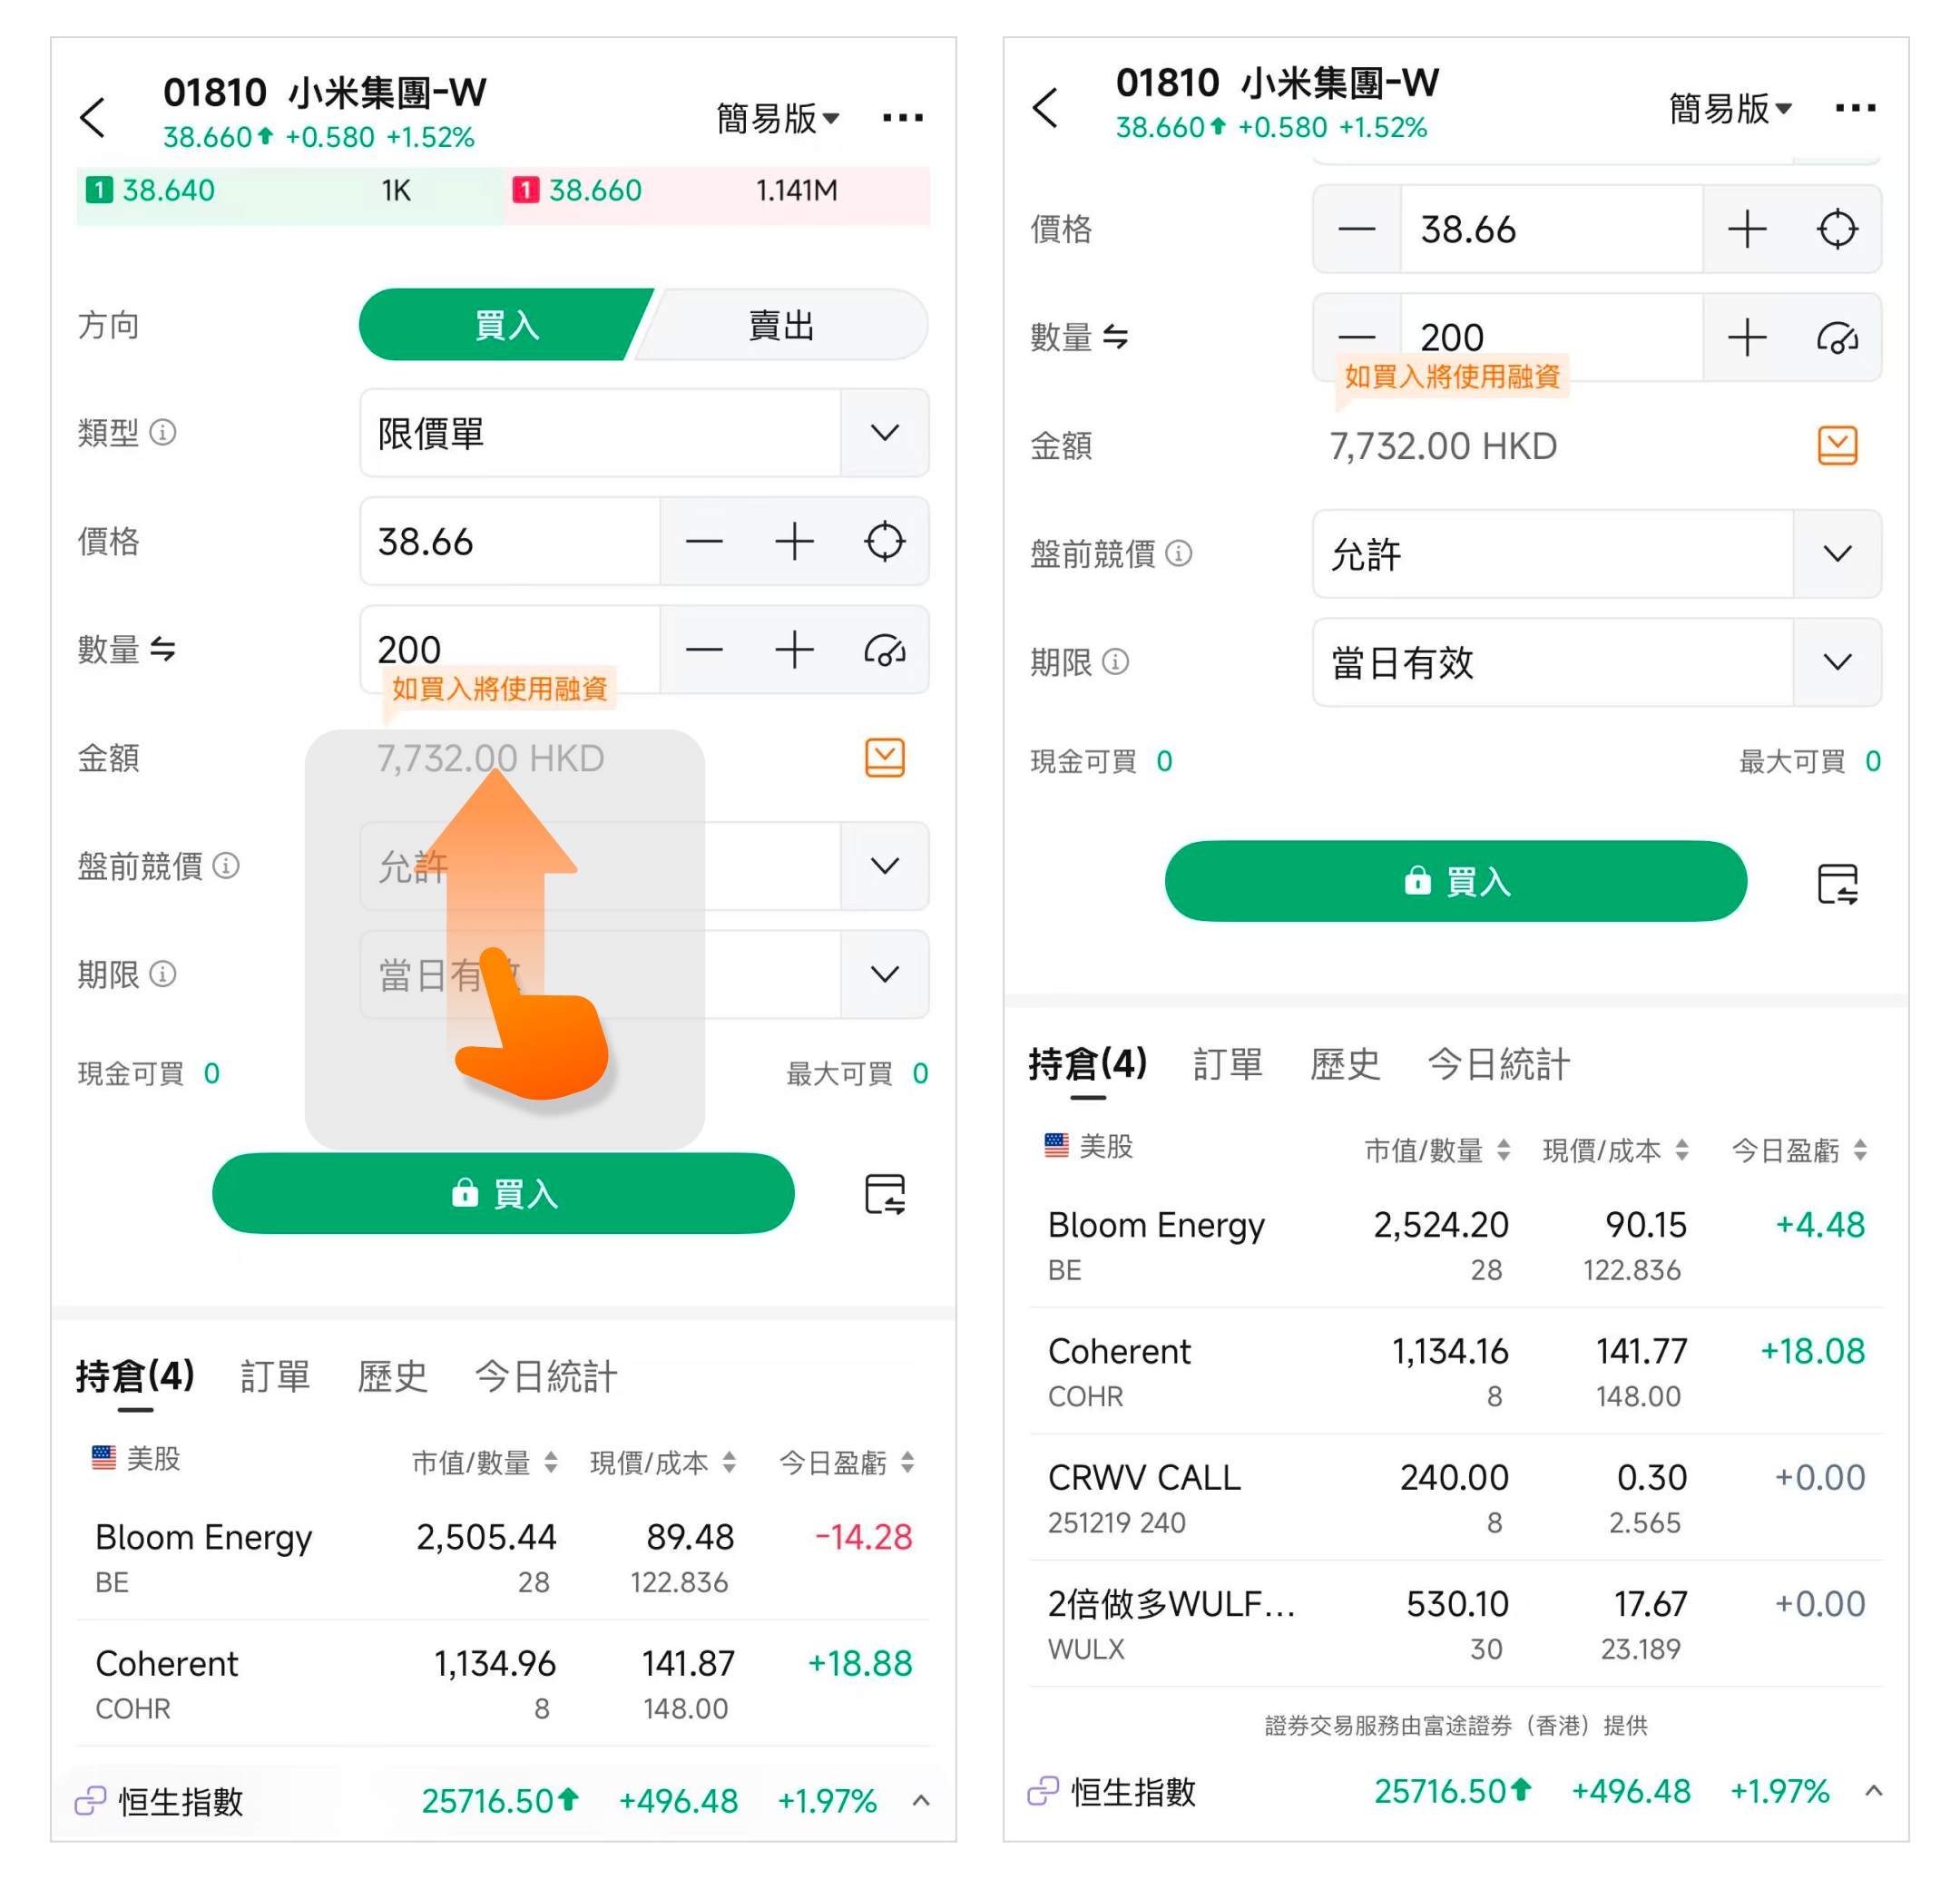Click the order switch icon beside the left 買入 button
The height and width of the screenshot is (1879, 1960).
tap(884, 1193)
